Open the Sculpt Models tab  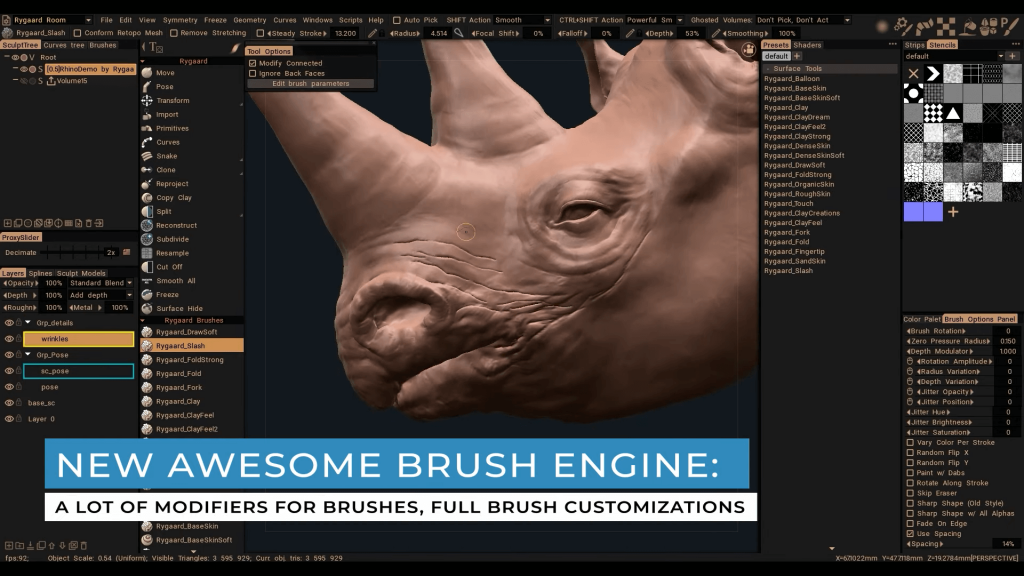pyautogui.click(x=80, y=274)
